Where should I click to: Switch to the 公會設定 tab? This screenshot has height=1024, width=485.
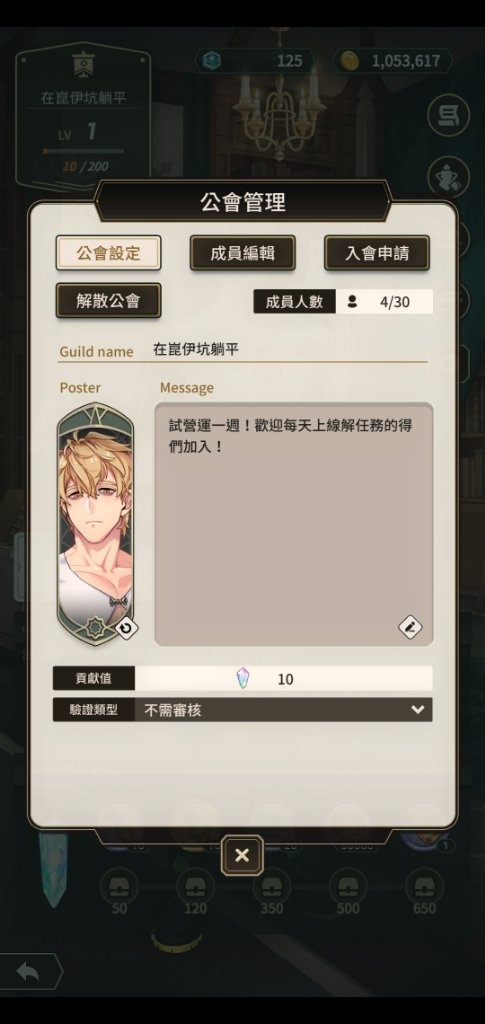point(108,253)
